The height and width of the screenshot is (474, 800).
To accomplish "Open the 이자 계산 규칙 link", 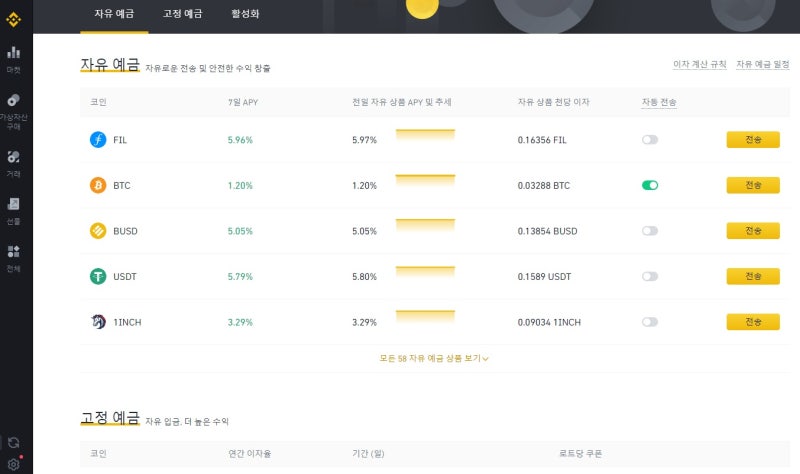I will click(699, 64).
